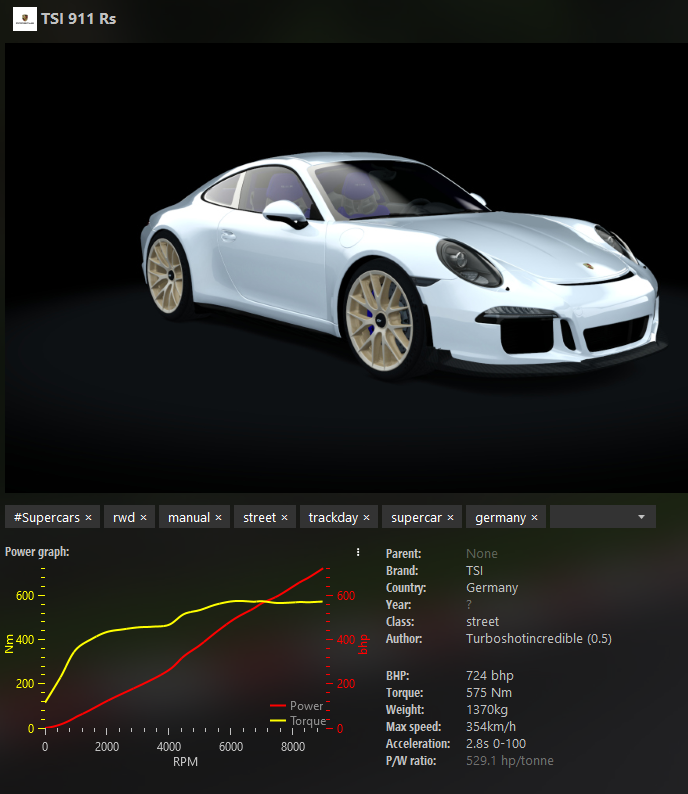Viewport: 688px width, 794px height.
Task: Delete the trackday tag
Action: click(x=366, y=518)
